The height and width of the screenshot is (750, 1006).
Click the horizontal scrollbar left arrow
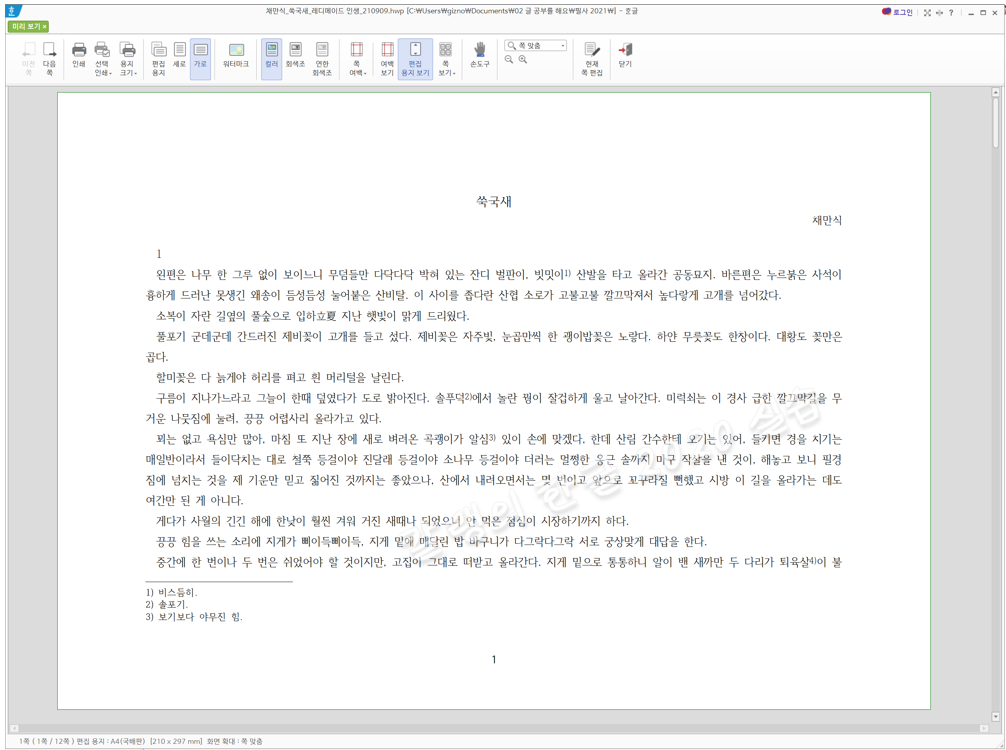(13, 728)
